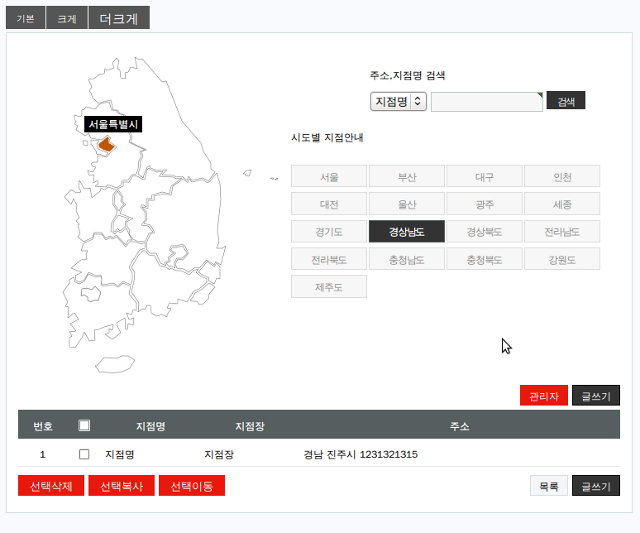Click the highlighted Seoul region on map
This screenshot has height=533, width=640.
(106, 144)
